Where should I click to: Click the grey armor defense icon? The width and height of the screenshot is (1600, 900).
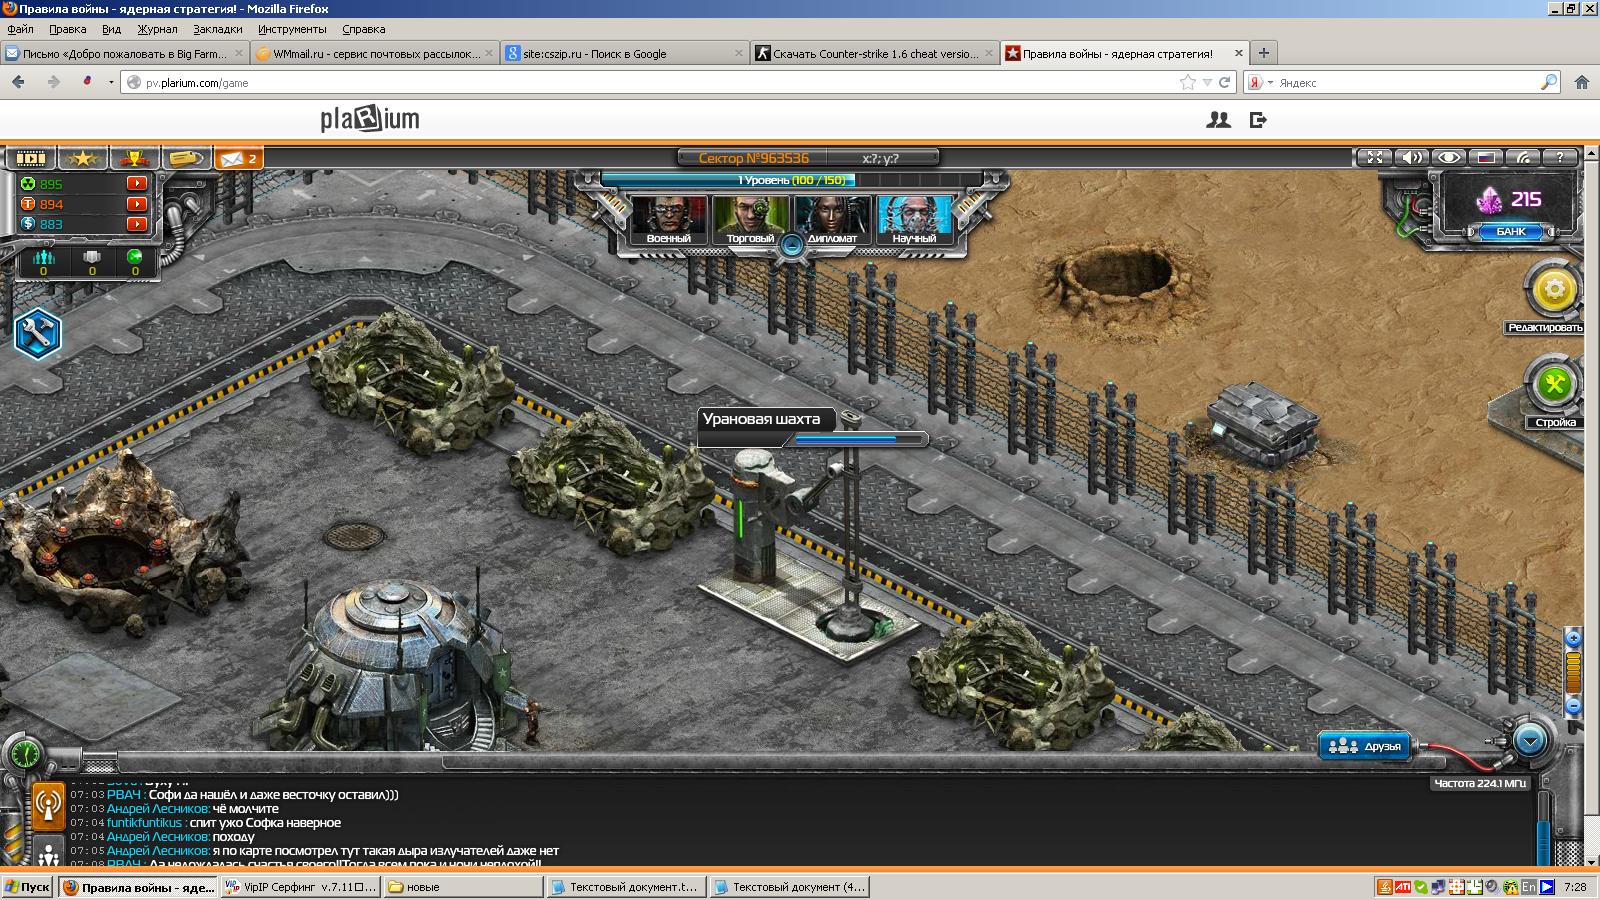tap(92, 257)
